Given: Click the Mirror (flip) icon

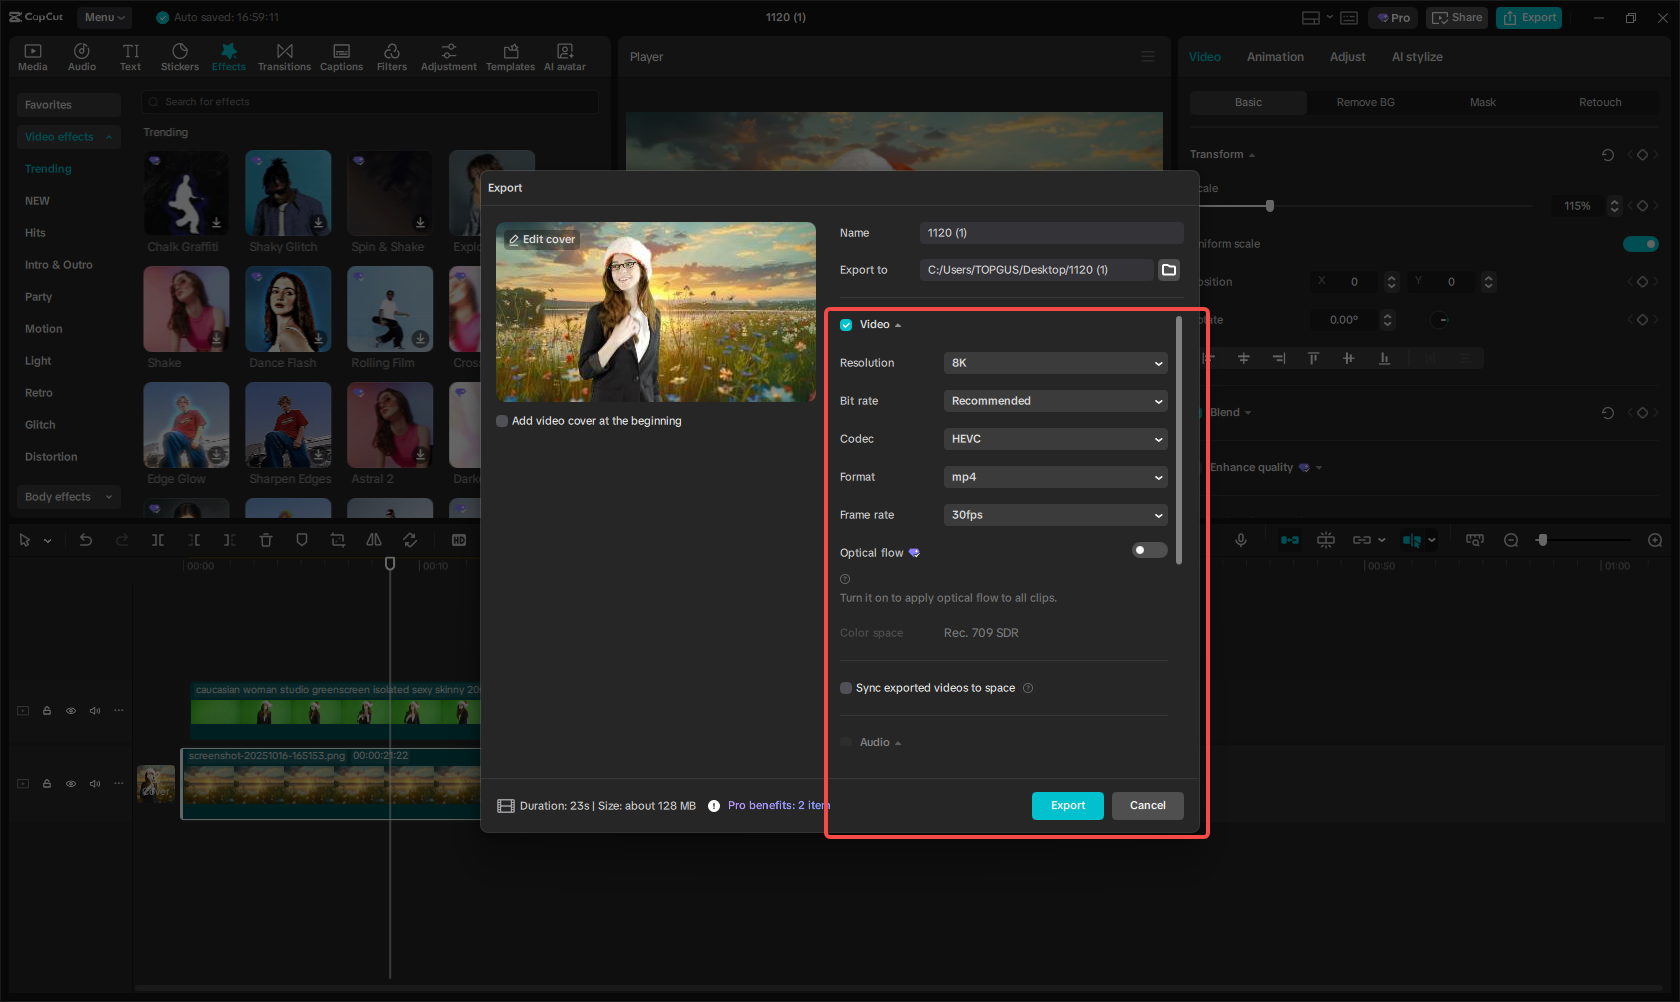Looking at the screenshot, I should tap(373, 540).
